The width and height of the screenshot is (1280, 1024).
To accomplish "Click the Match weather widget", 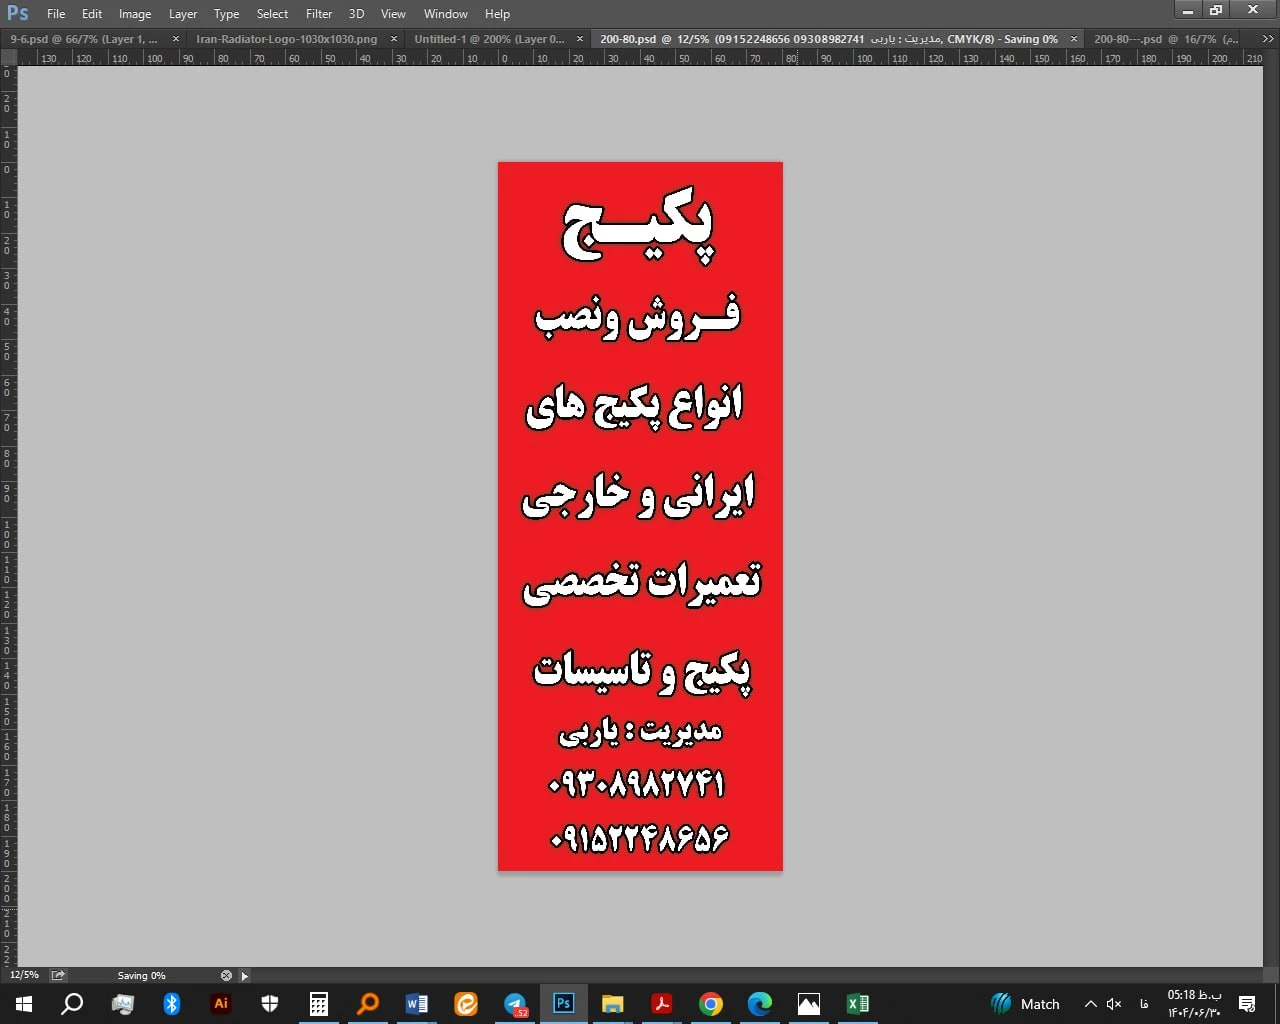I will [x=1025, y=1004].
